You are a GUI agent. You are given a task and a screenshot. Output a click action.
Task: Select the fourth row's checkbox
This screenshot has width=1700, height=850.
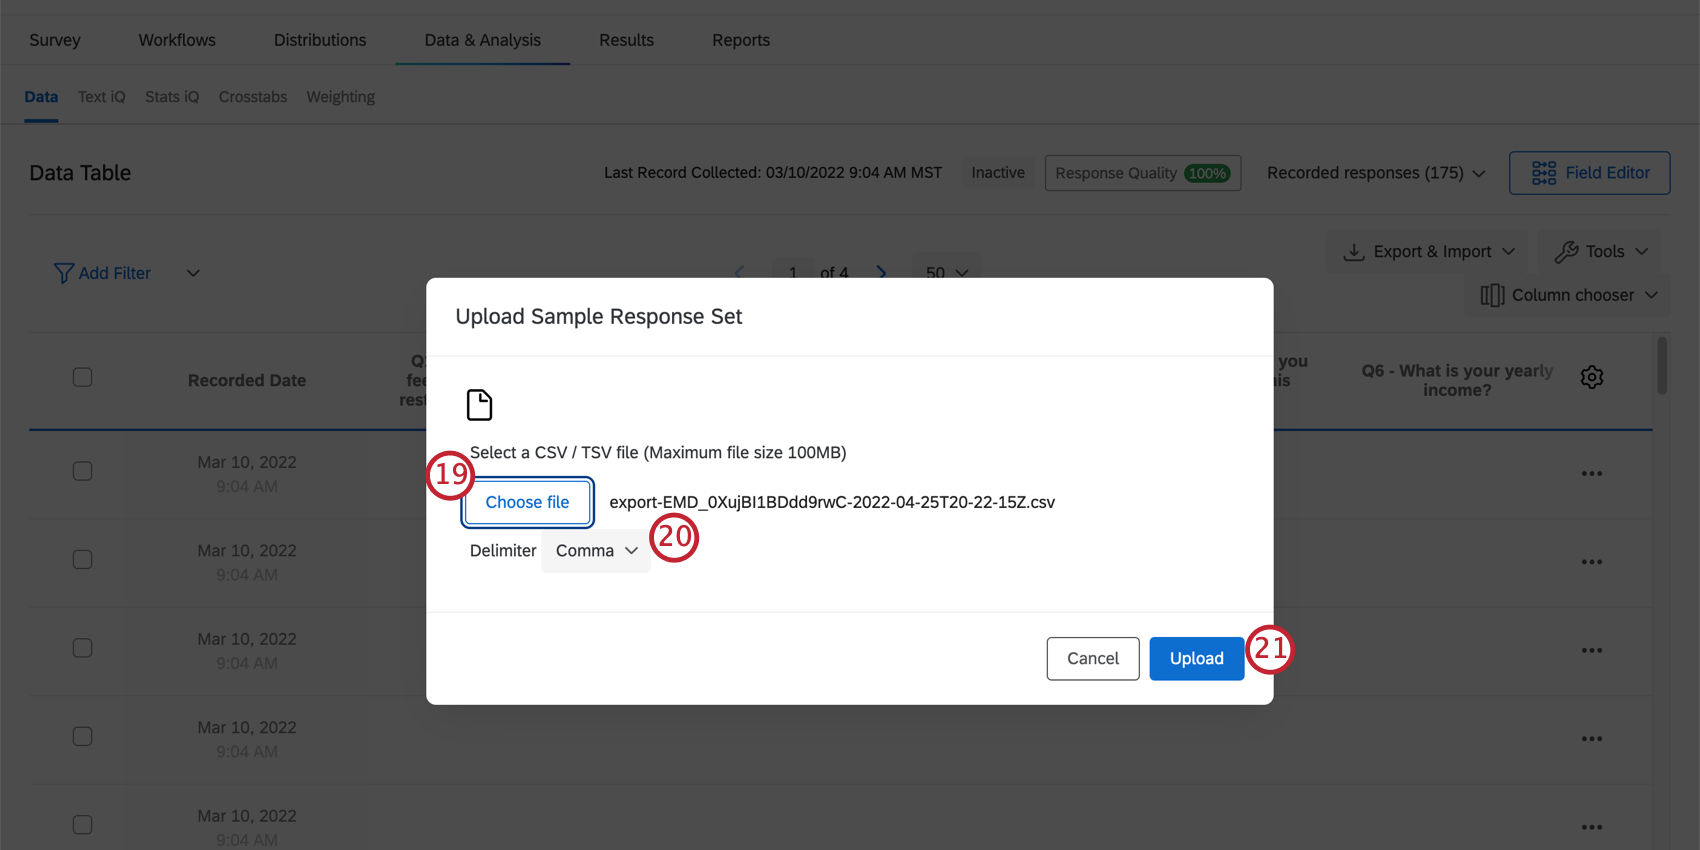click(83, 736)
